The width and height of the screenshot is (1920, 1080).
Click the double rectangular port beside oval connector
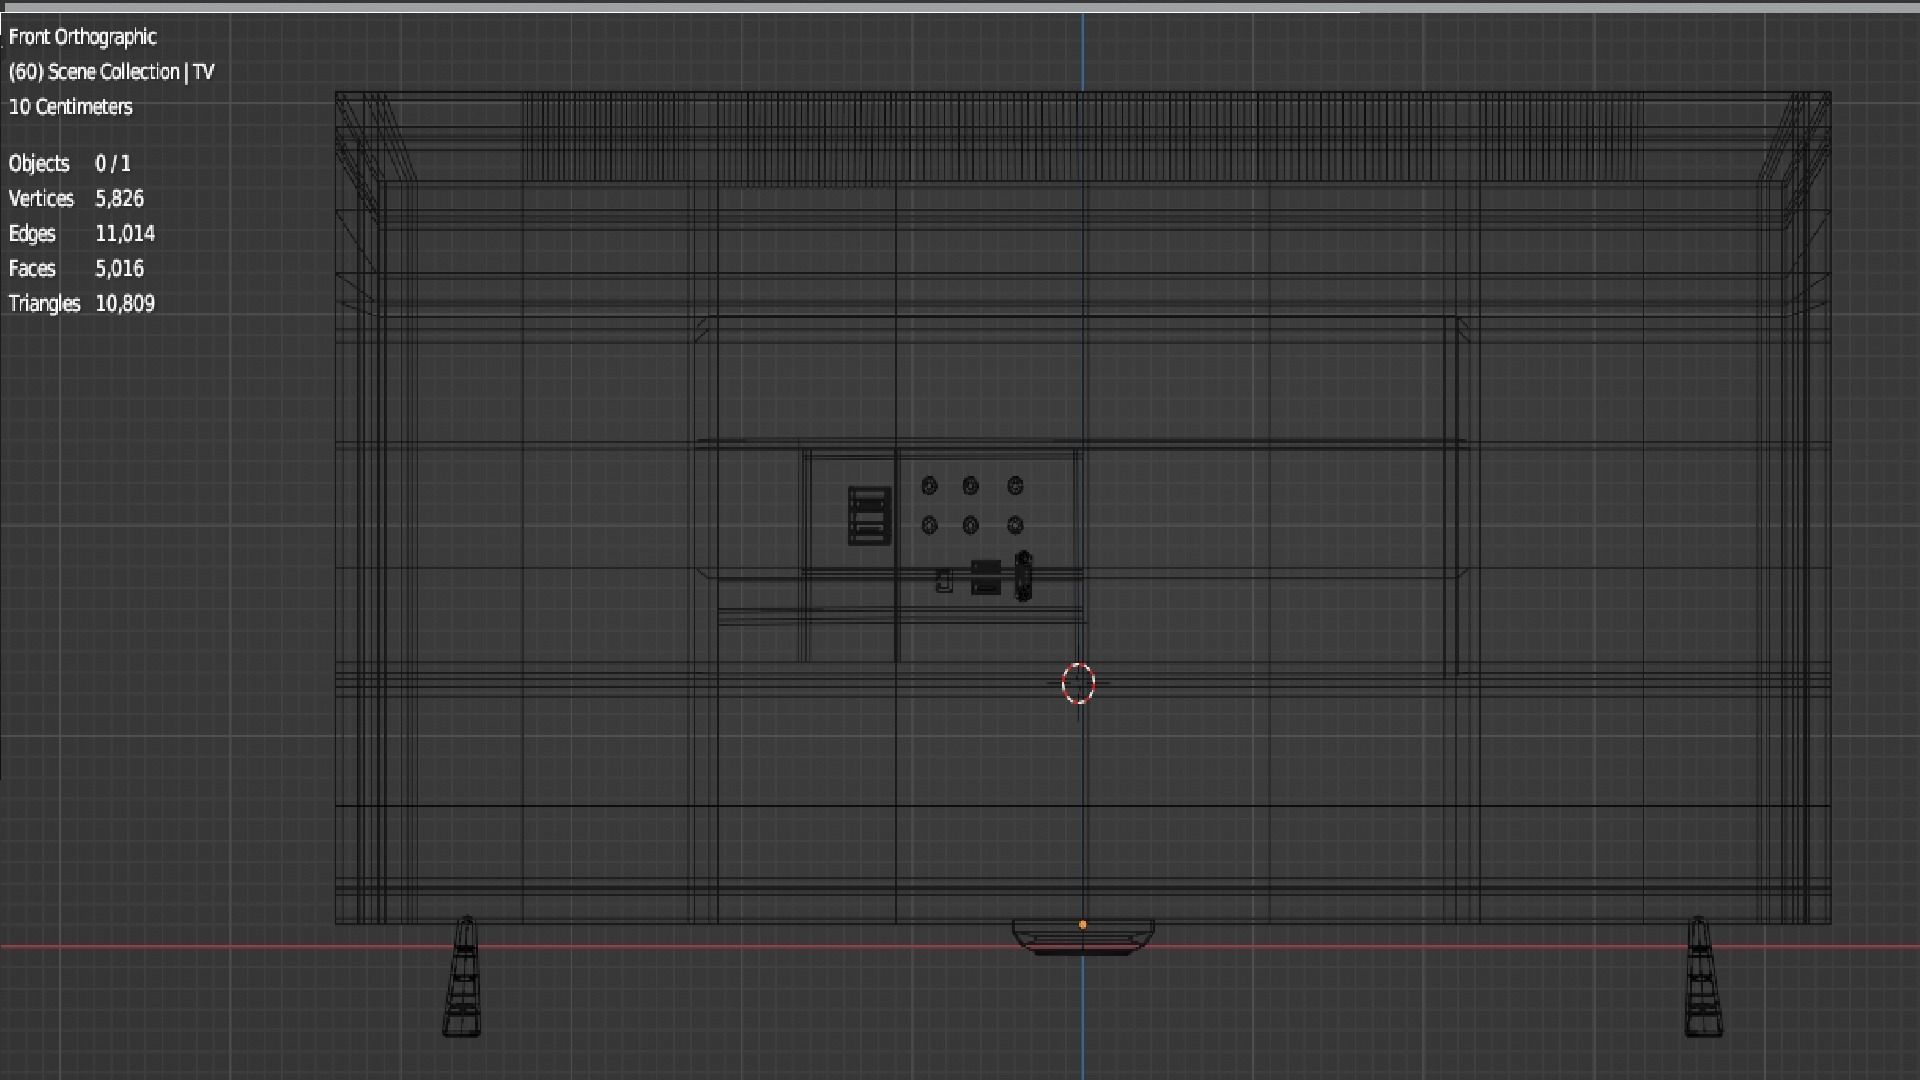pyautogui.click(x=985, y=577)
